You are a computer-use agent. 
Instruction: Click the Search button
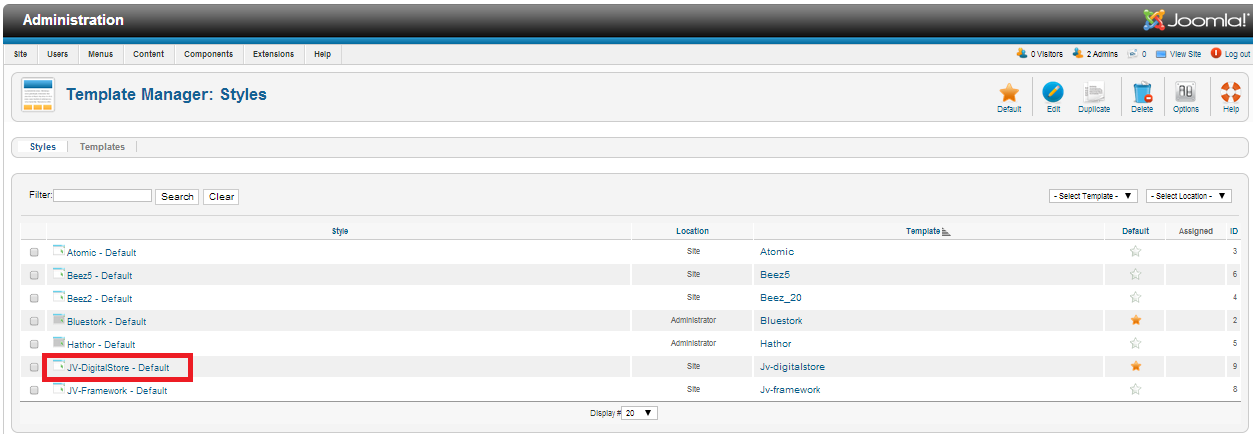point(177,197)
